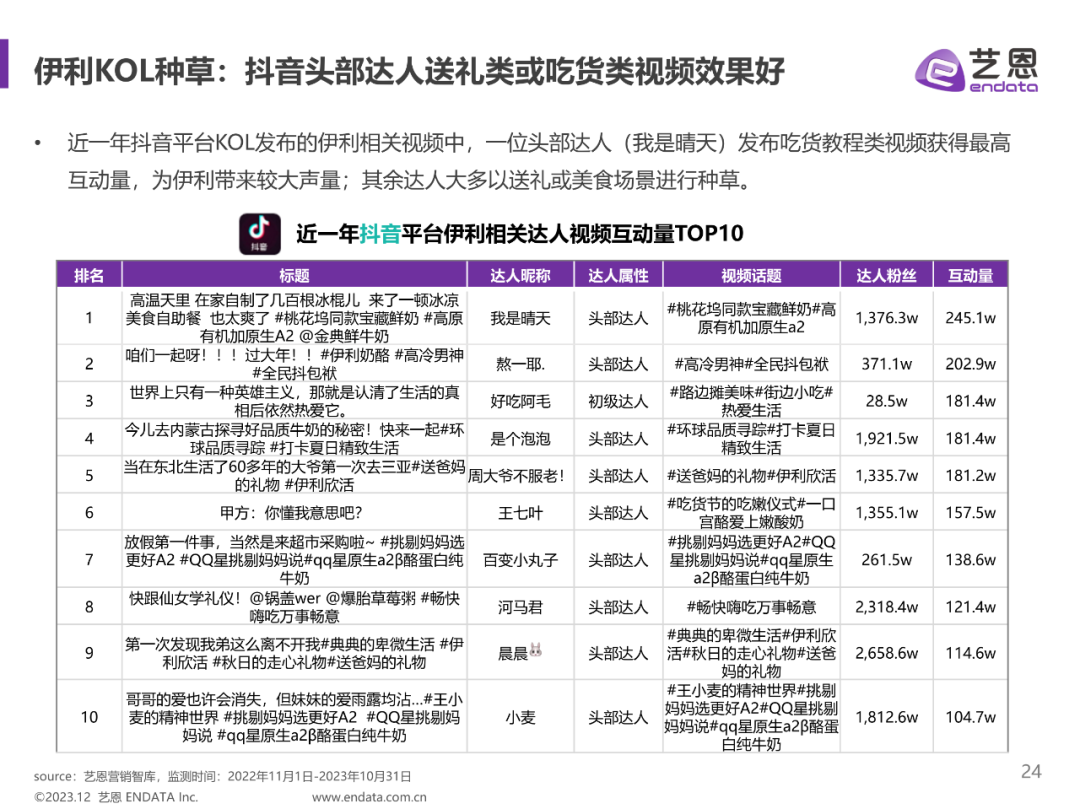The image size is (1080, 809).
Task: Click the fans value 1,335.7w
Action: coord(886,476)
